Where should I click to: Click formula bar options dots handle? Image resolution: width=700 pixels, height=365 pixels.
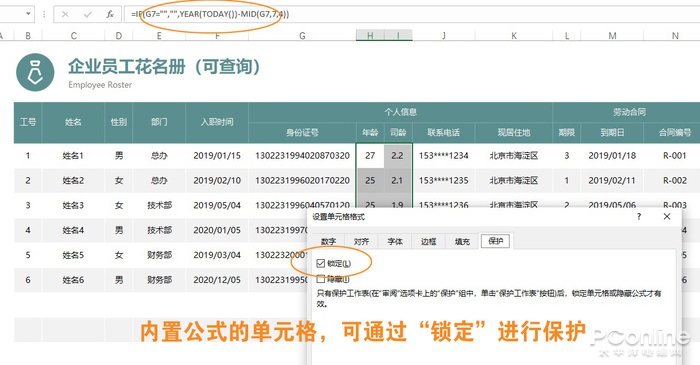coord(44,14)
